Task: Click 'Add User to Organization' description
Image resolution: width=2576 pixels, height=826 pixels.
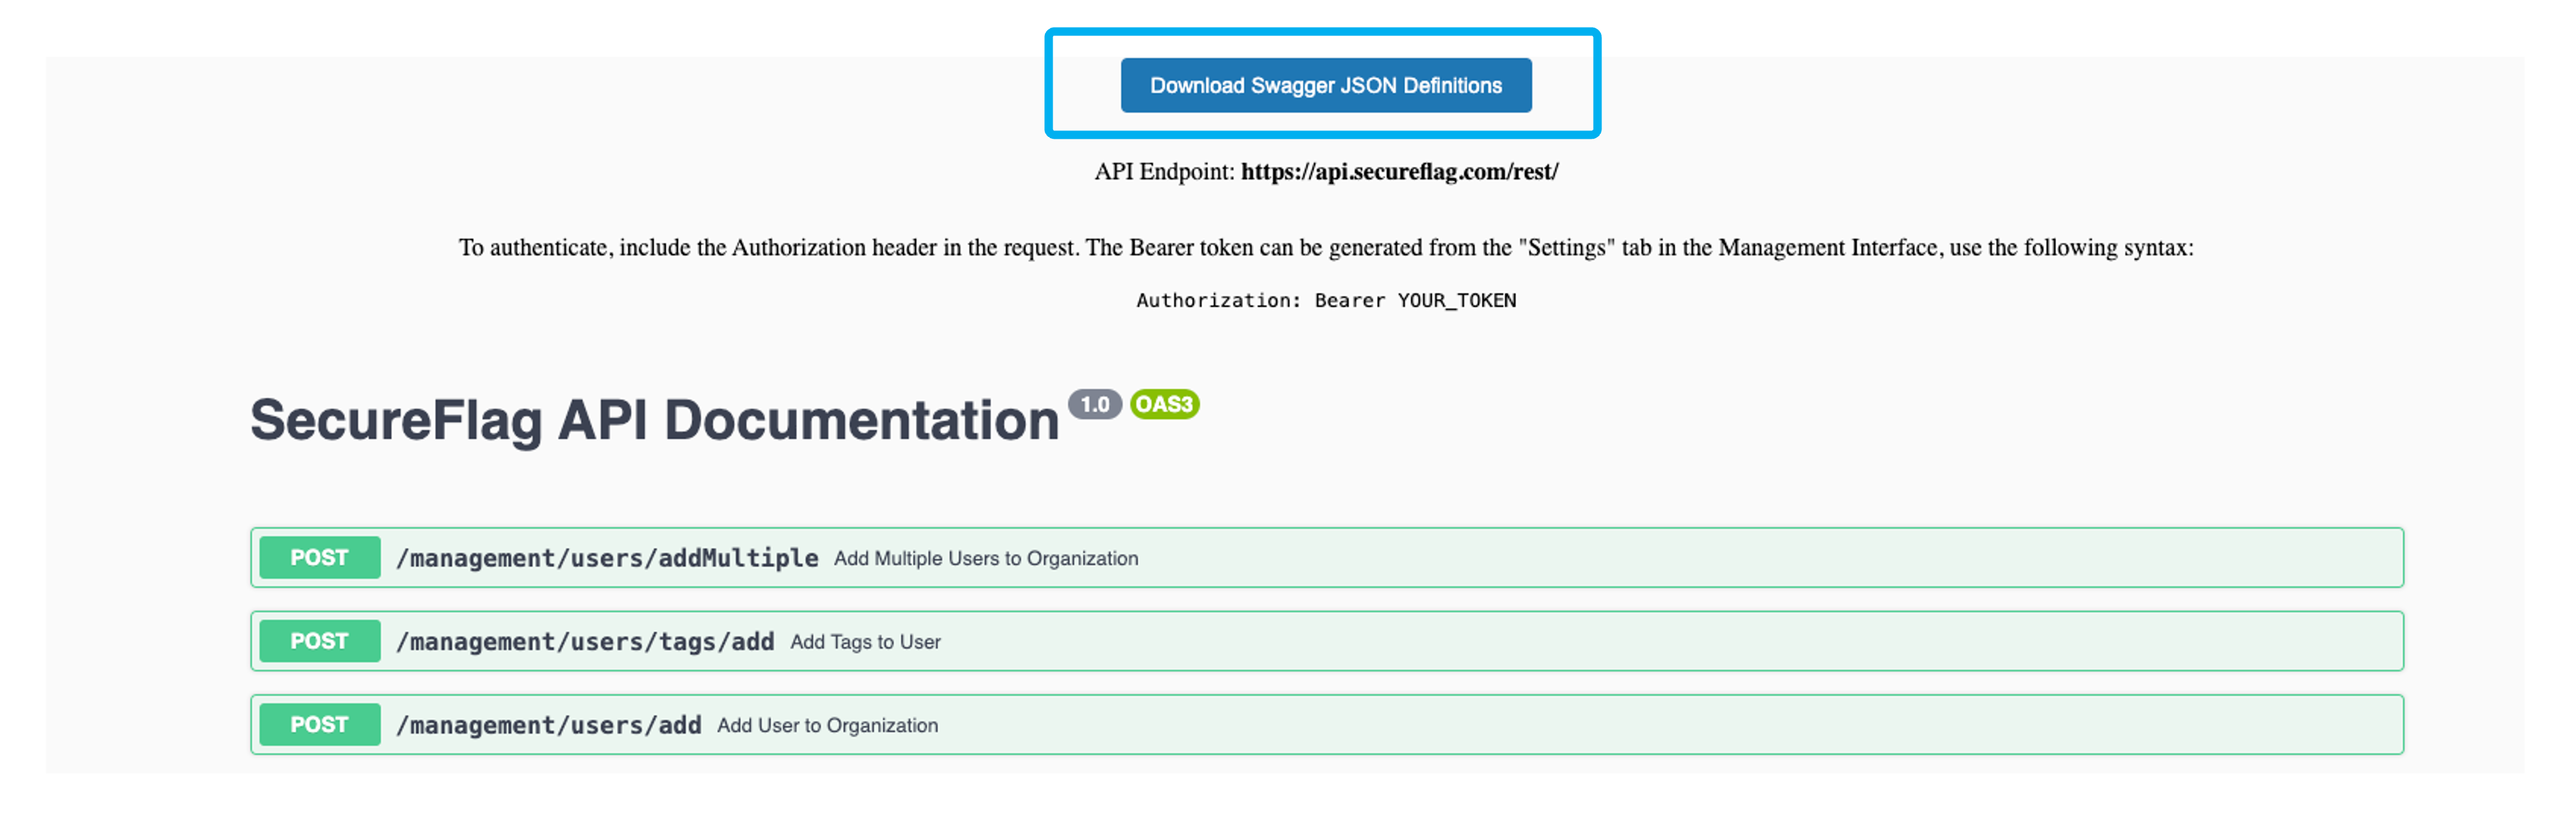Action: coord(827,726)
